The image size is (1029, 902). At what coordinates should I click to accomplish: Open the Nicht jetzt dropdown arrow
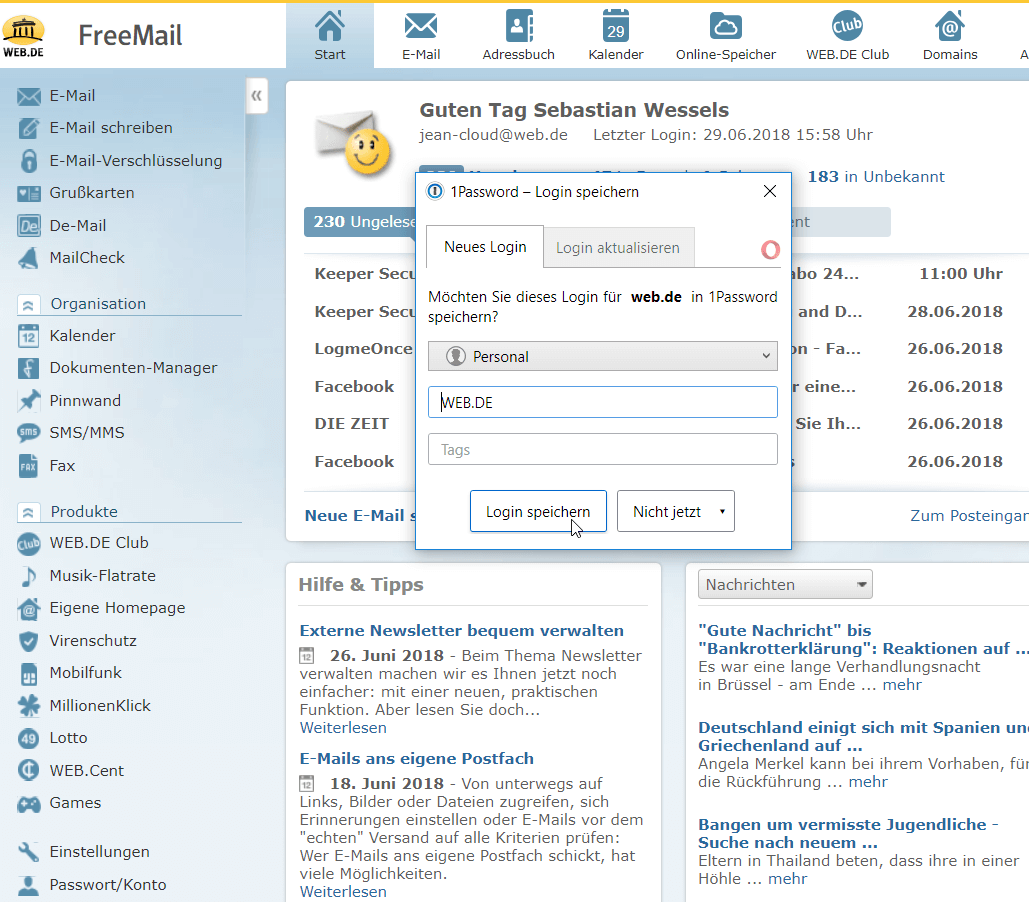723,511
